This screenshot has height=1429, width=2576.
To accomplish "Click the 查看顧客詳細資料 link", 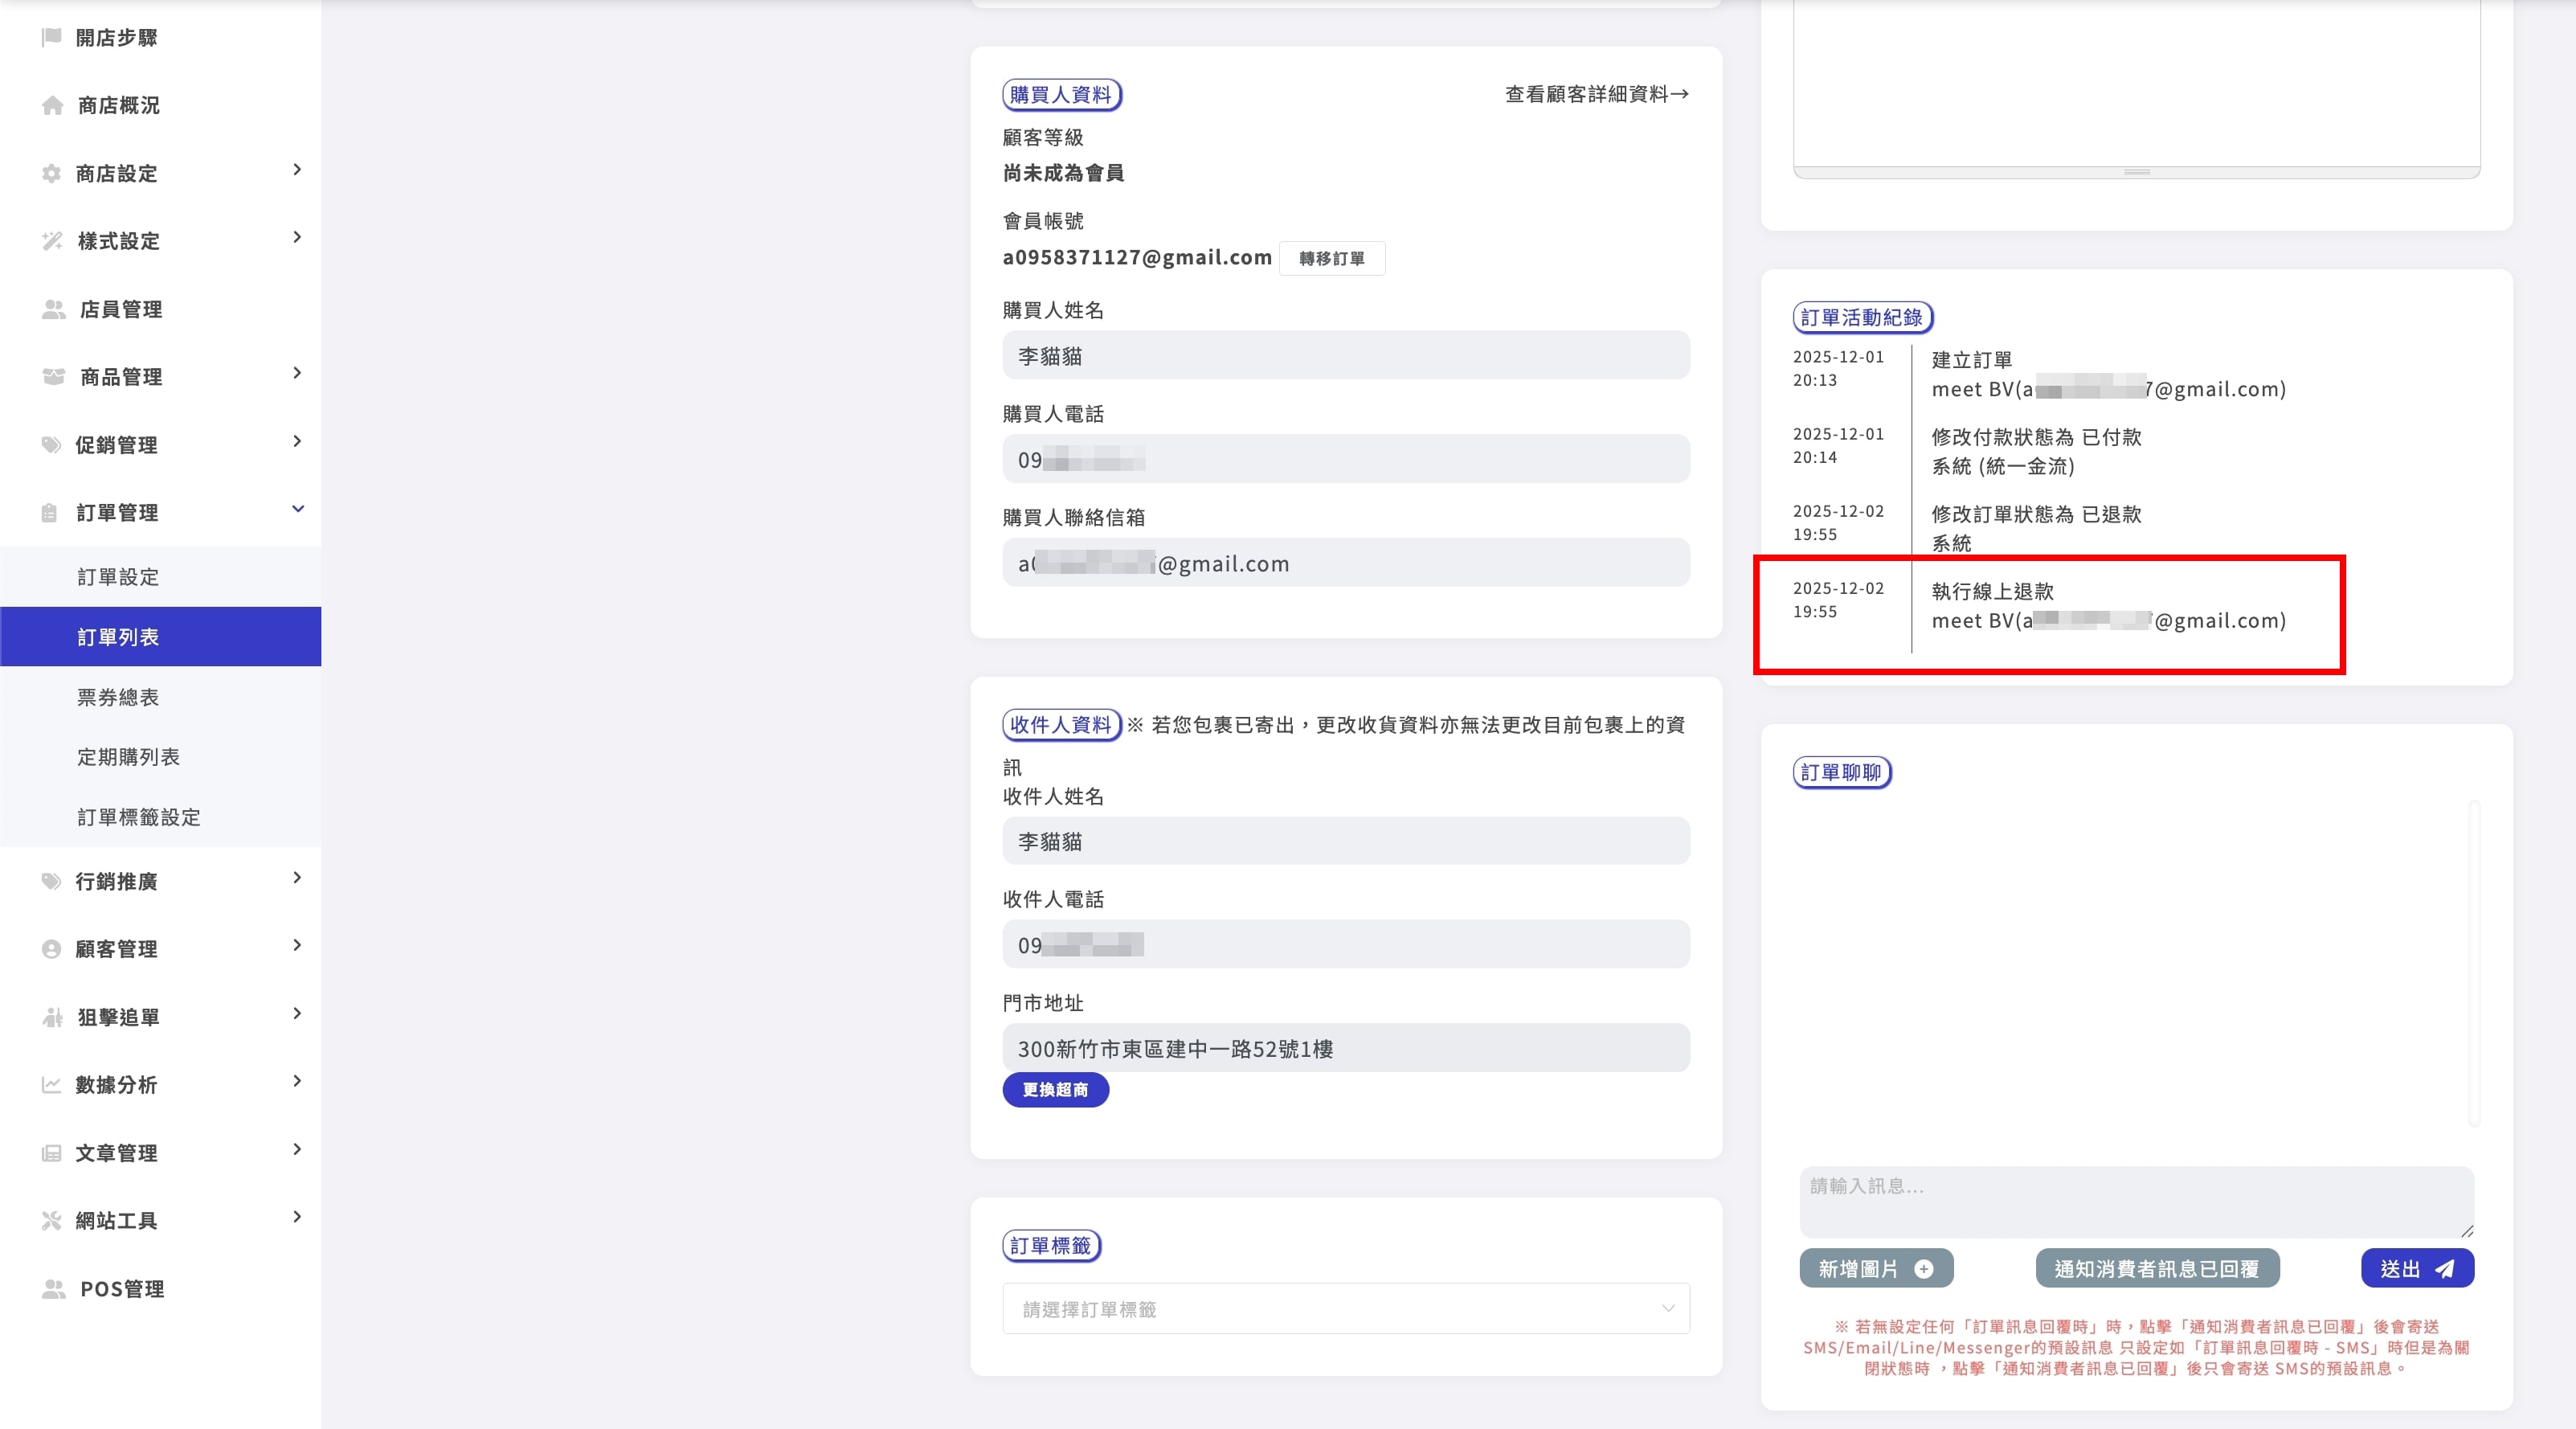I will [x=1597, y=94].
